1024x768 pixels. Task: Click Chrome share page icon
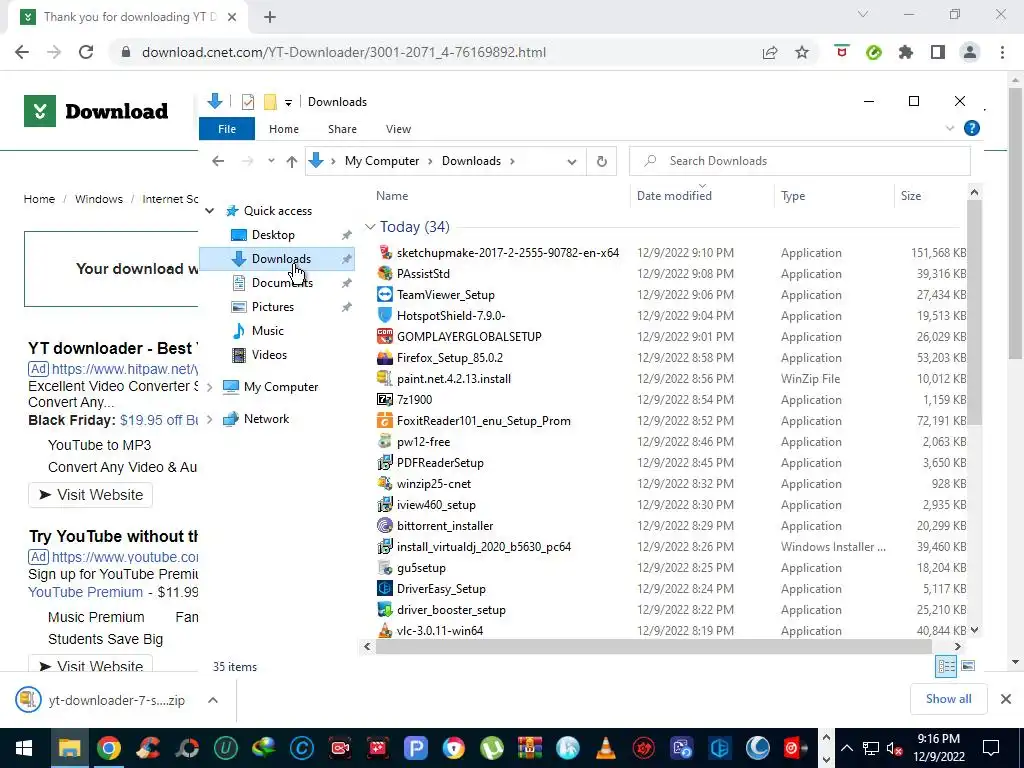pyautogui.click(x=770, y=52)
